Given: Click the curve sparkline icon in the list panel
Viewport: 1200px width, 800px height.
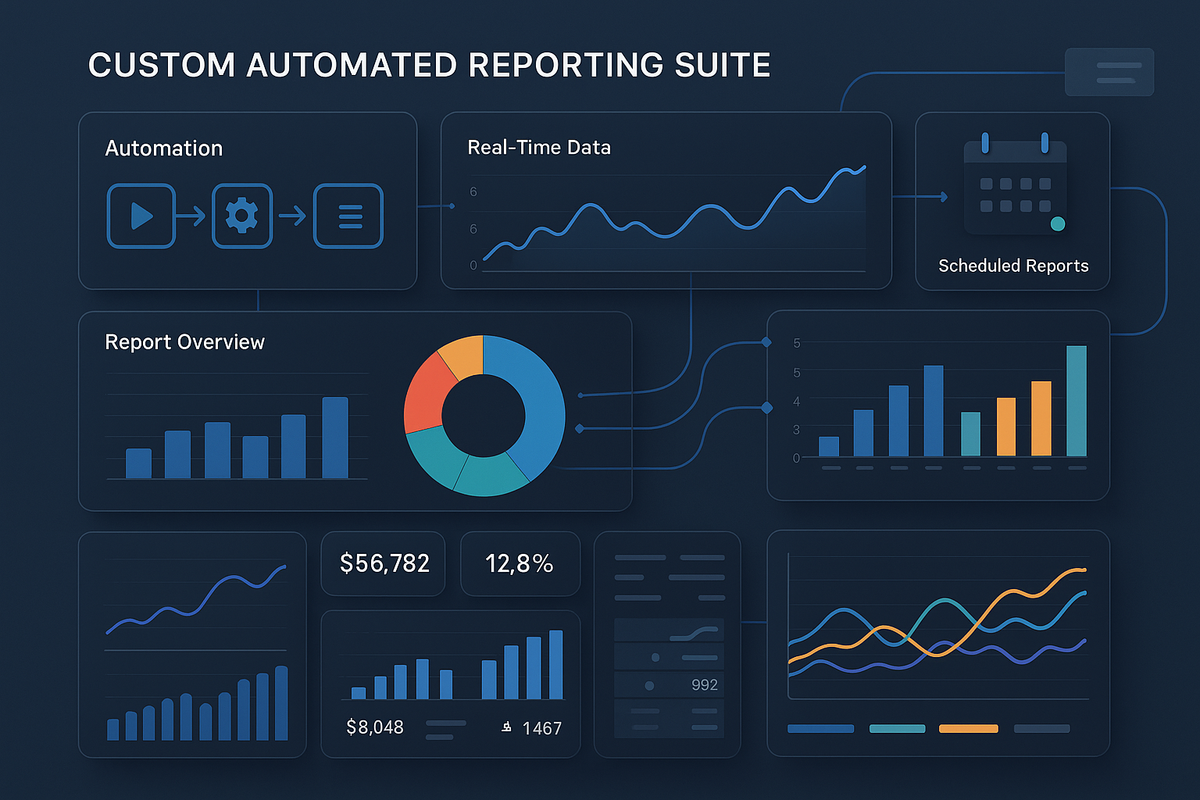Looking at the screenshot, I should (692, 632).
